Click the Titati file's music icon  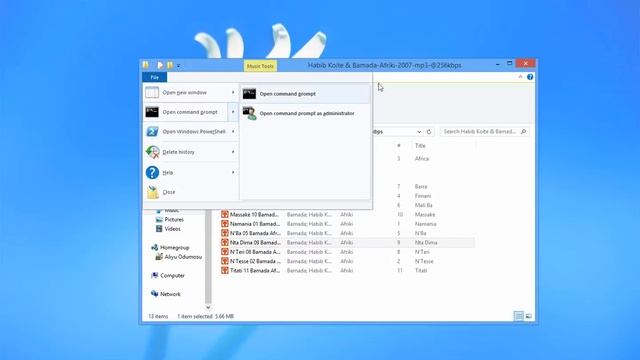[224, 270]
